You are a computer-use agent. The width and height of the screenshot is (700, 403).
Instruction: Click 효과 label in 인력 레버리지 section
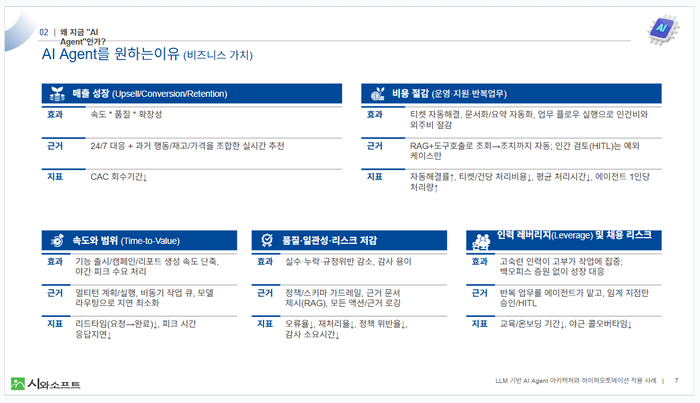[x=479, y=262]
